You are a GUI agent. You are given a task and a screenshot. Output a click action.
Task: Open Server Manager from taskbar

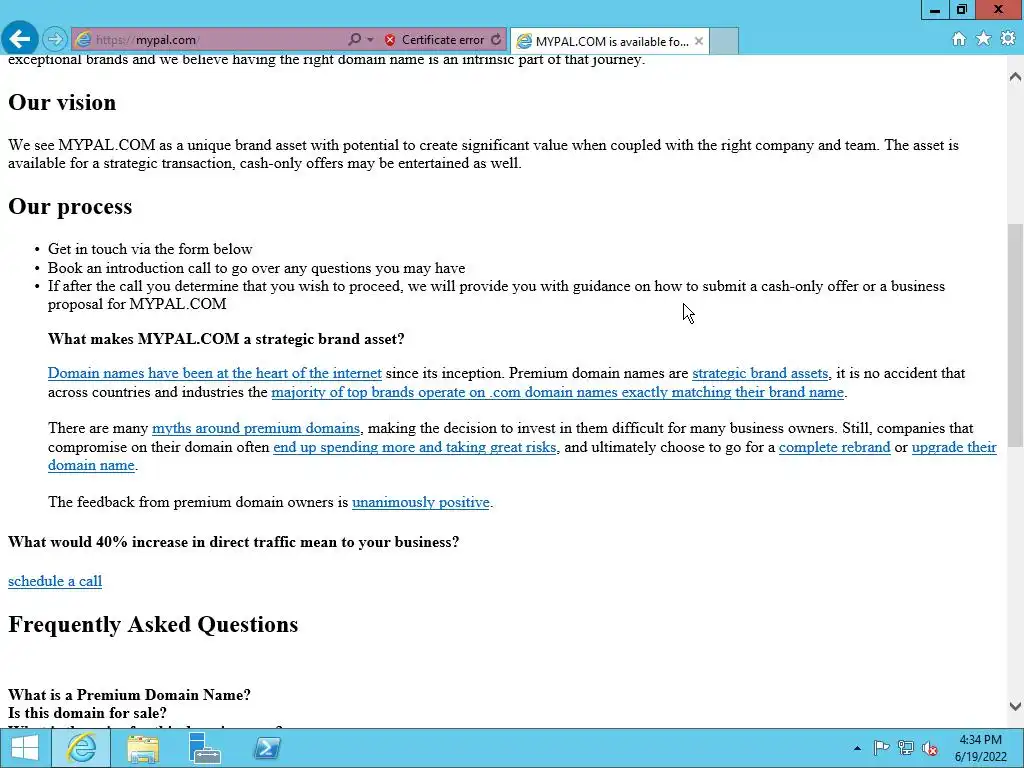point(204,748)
